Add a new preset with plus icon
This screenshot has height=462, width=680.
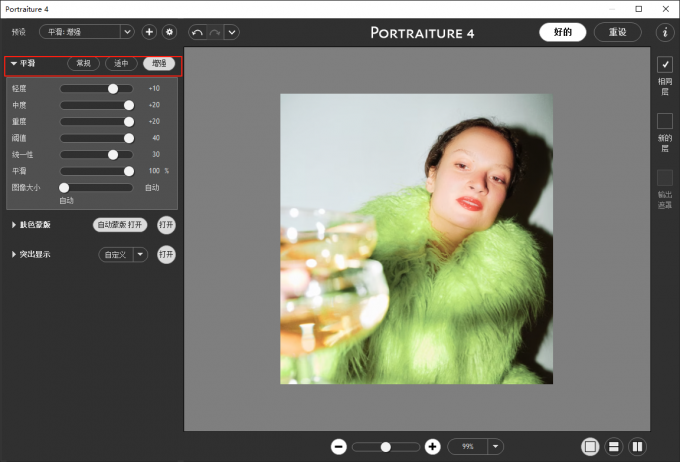tap(149, 32)
